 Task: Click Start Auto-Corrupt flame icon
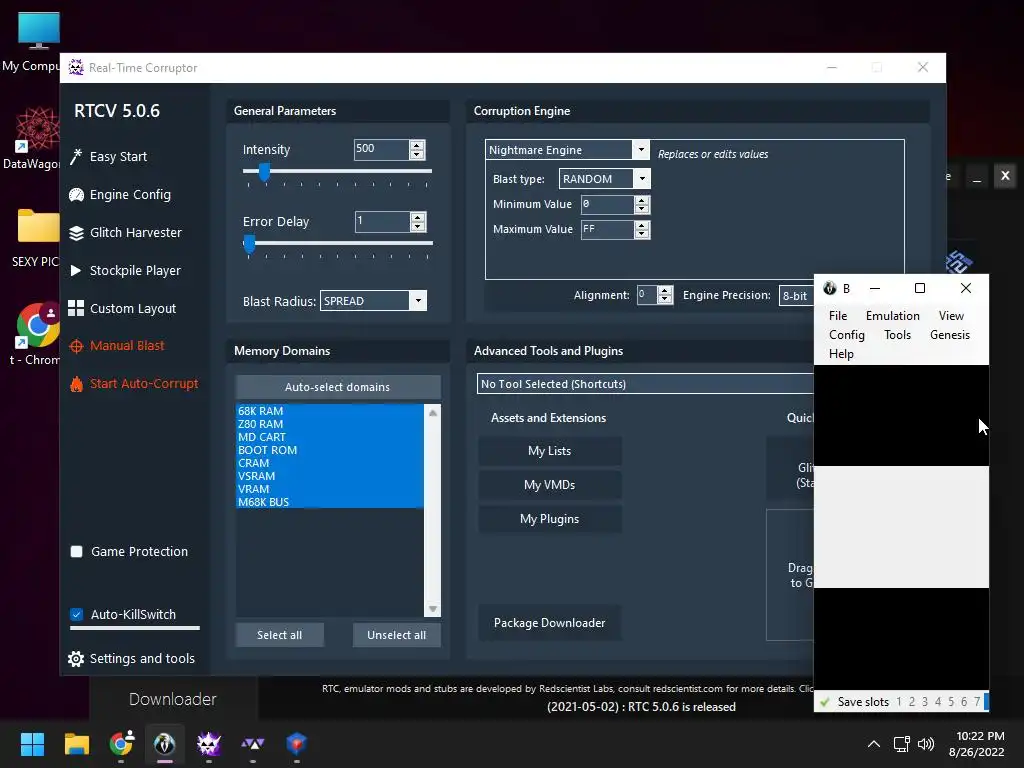[x=76, y=384]
